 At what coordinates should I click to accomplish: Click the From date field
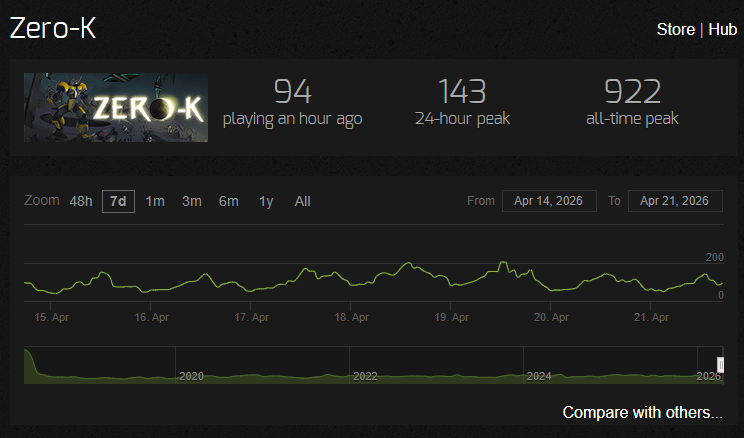tap(549, 201)
